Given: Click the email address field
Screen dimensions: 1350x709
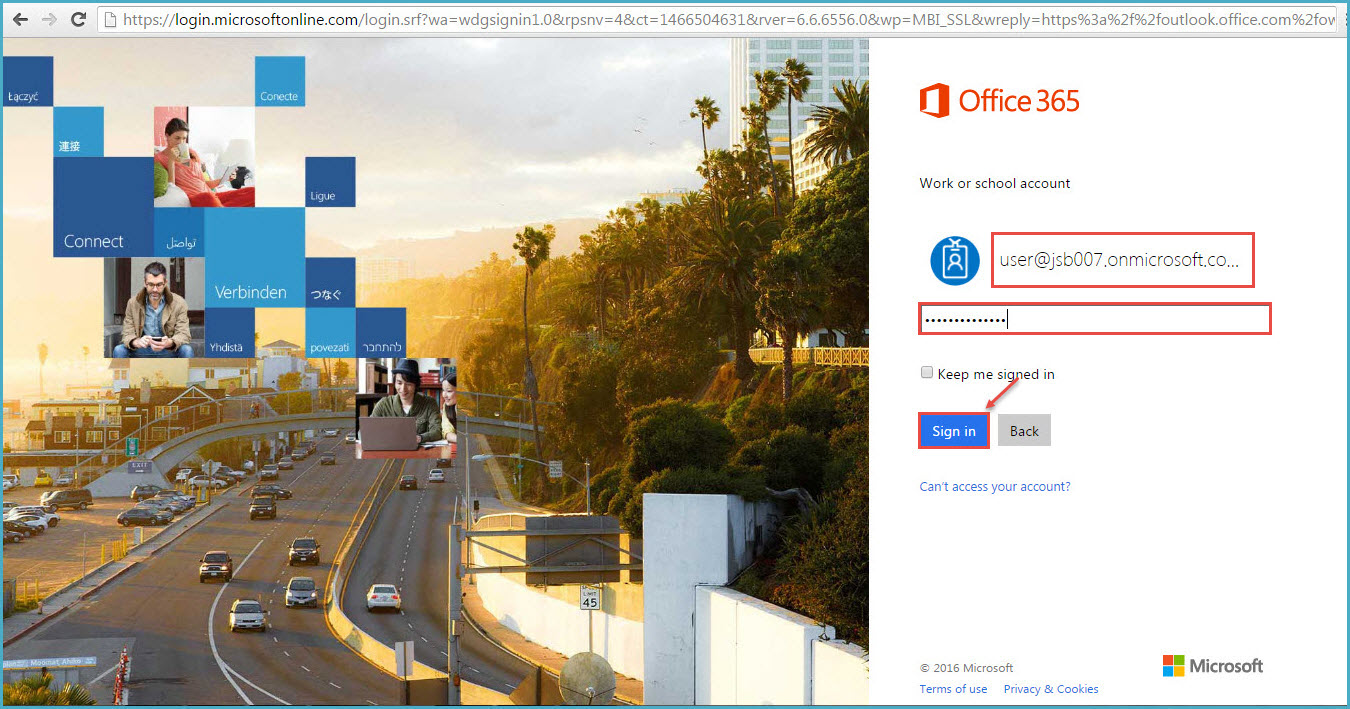Looking at the screenshot, I should point(1122,260).
